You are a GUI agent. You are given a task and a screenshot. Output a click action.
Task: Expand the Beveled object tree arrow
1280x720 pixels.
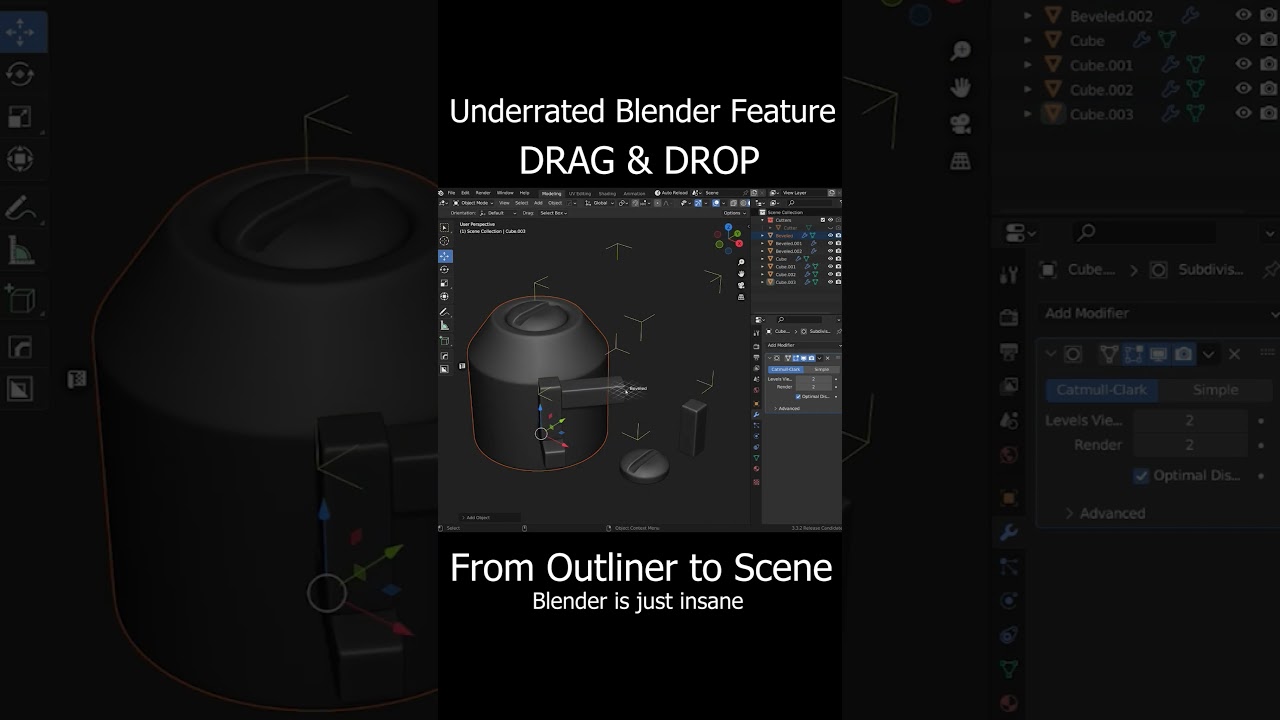pos(762,235)
